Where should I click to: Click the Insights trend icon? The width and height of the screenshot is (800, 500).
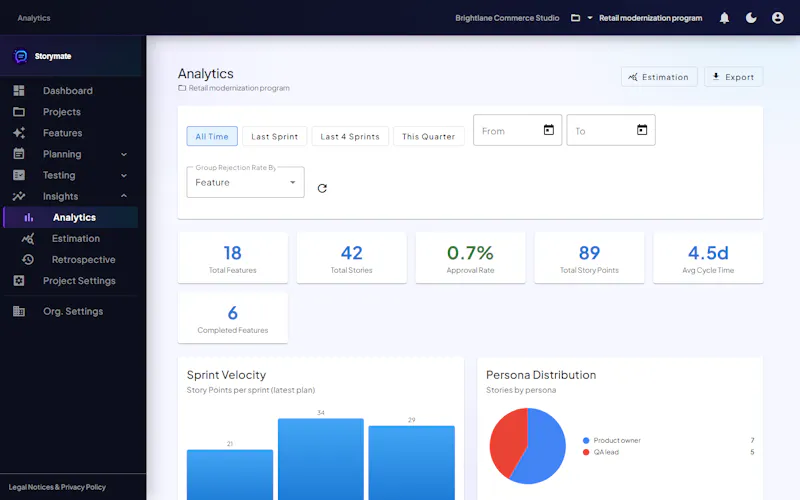[19, 196]
